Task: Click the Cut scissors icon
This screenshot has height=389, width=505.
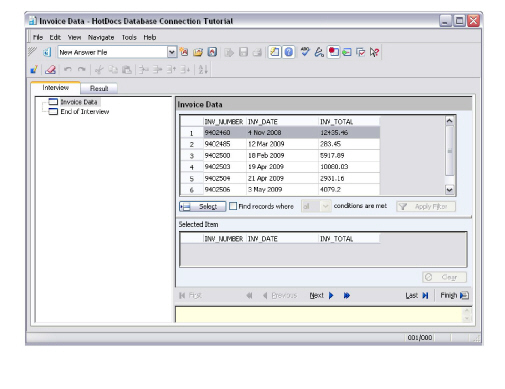Action: pyautogui.click(x=99, y=70)
